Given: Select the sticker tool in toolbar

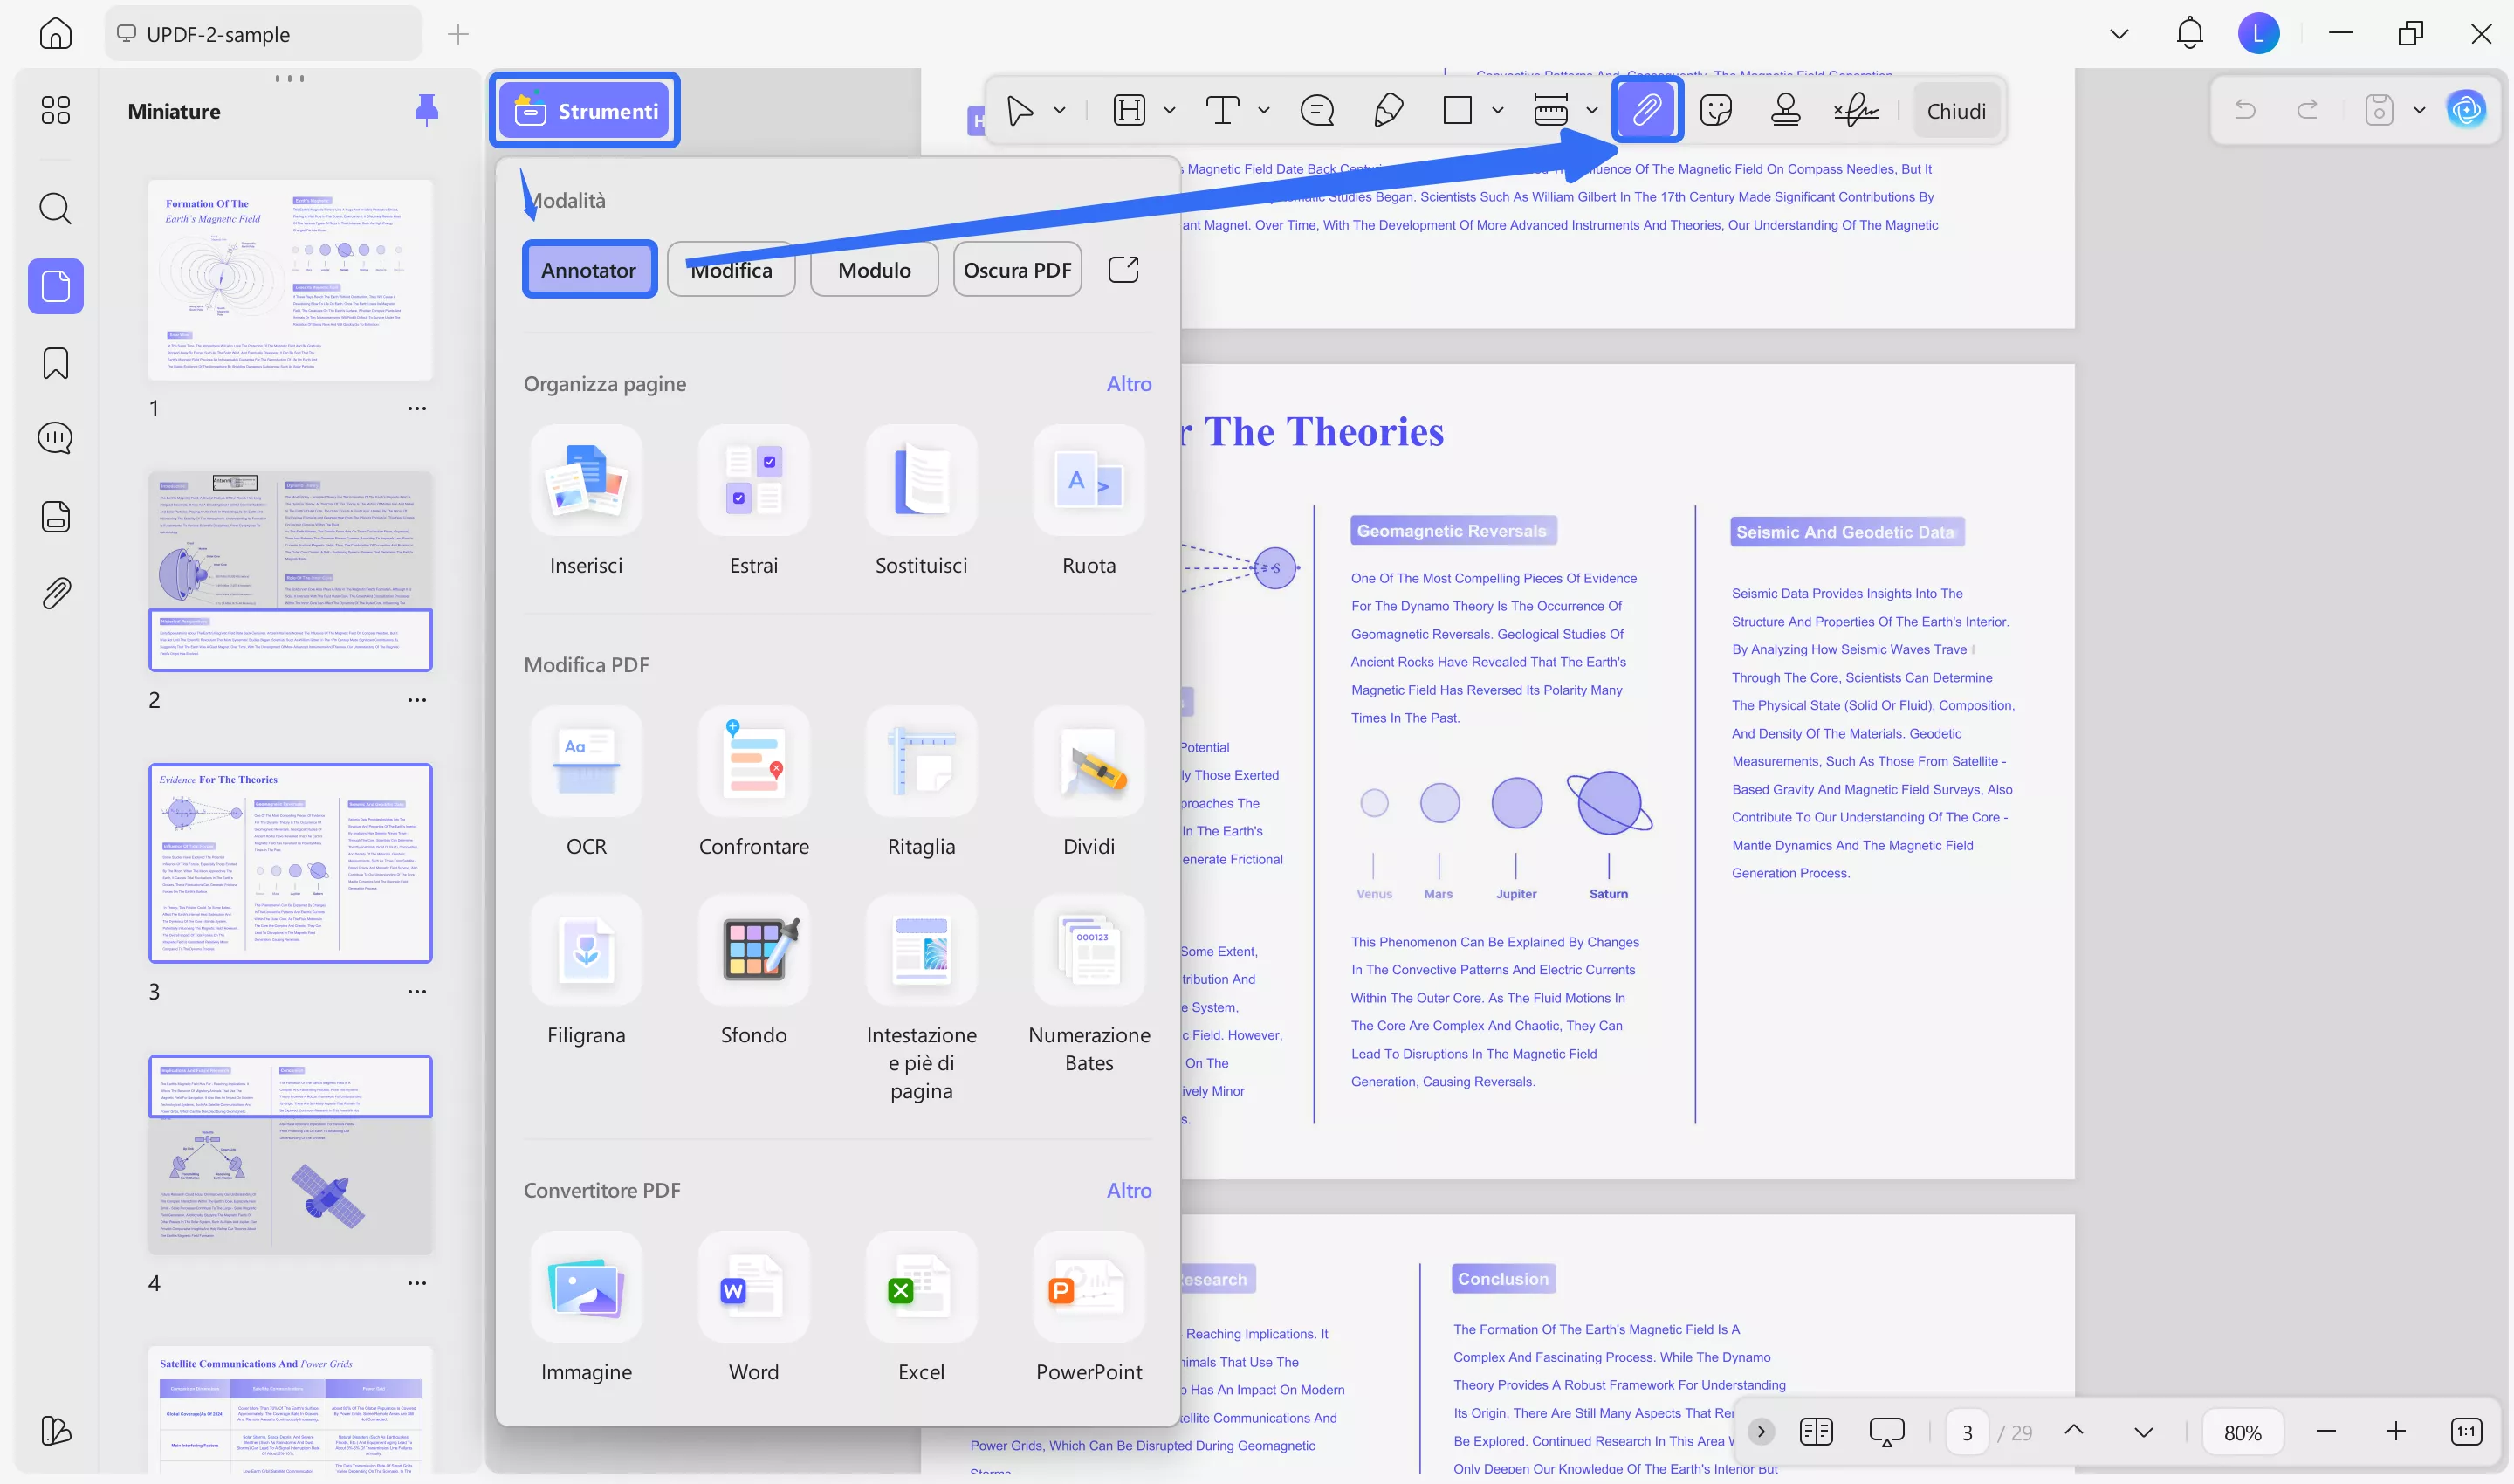Looking at the screenshot, I should (1716, 110).
